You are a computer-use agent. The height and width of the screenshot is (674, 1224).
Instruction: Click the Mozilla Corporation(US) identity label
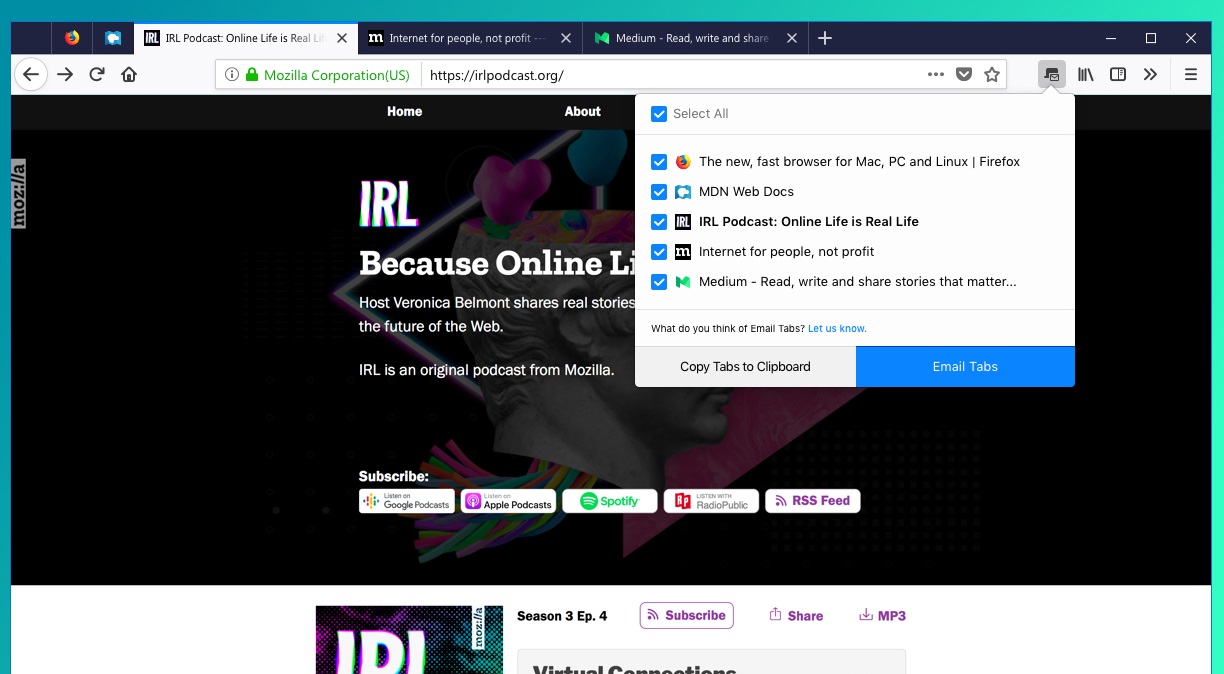coord(337,75)
